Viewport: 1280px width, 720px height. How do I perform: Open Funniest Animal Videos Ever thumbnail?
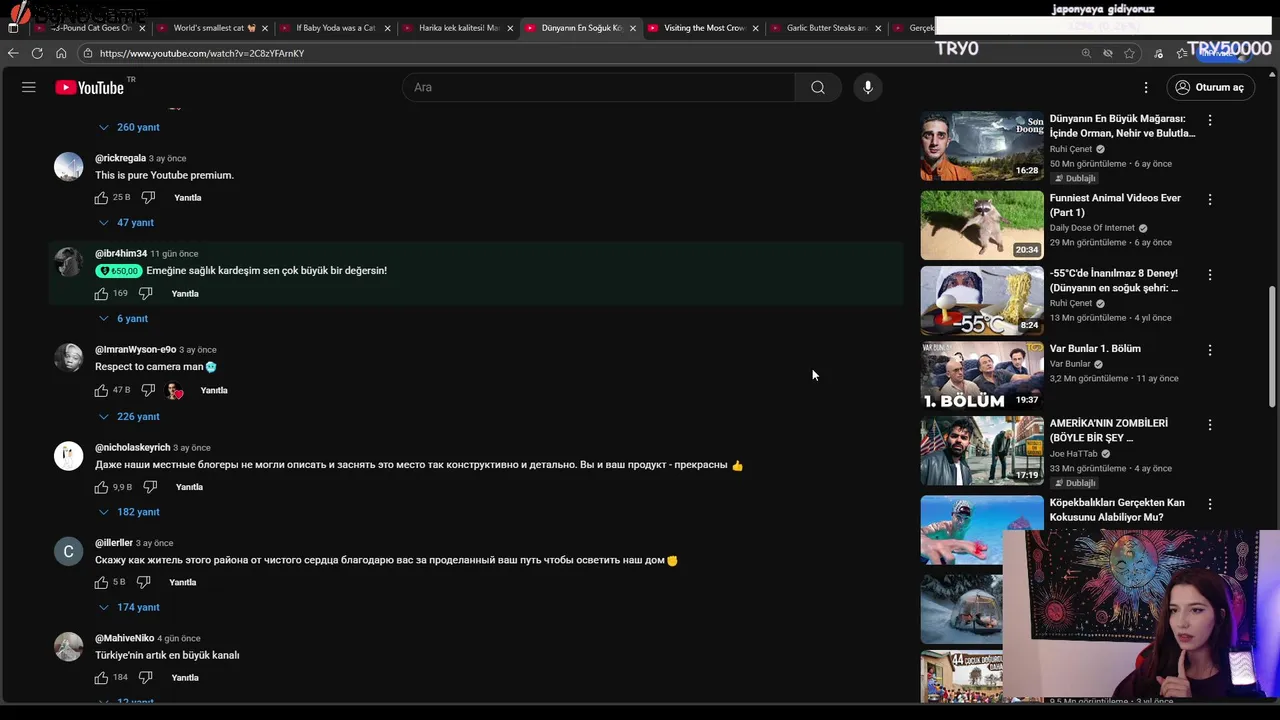pos(982,225)
